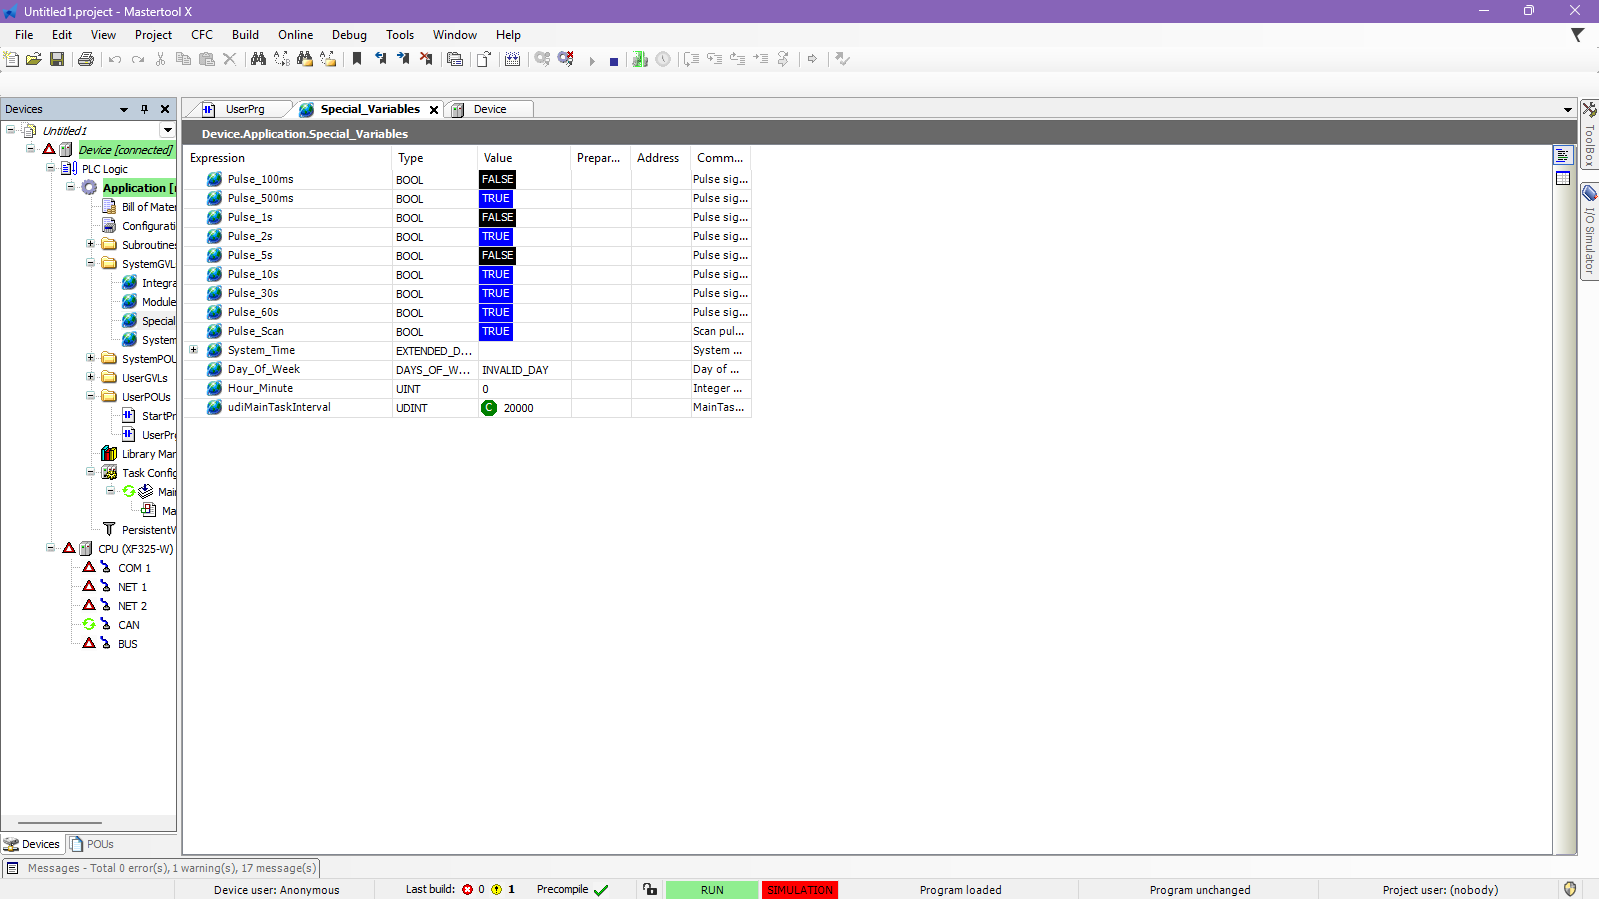The width and height of the screenshot is (1599, 899).
Task: Click the Print toolbar icon
Action: (x=86, y=60)
